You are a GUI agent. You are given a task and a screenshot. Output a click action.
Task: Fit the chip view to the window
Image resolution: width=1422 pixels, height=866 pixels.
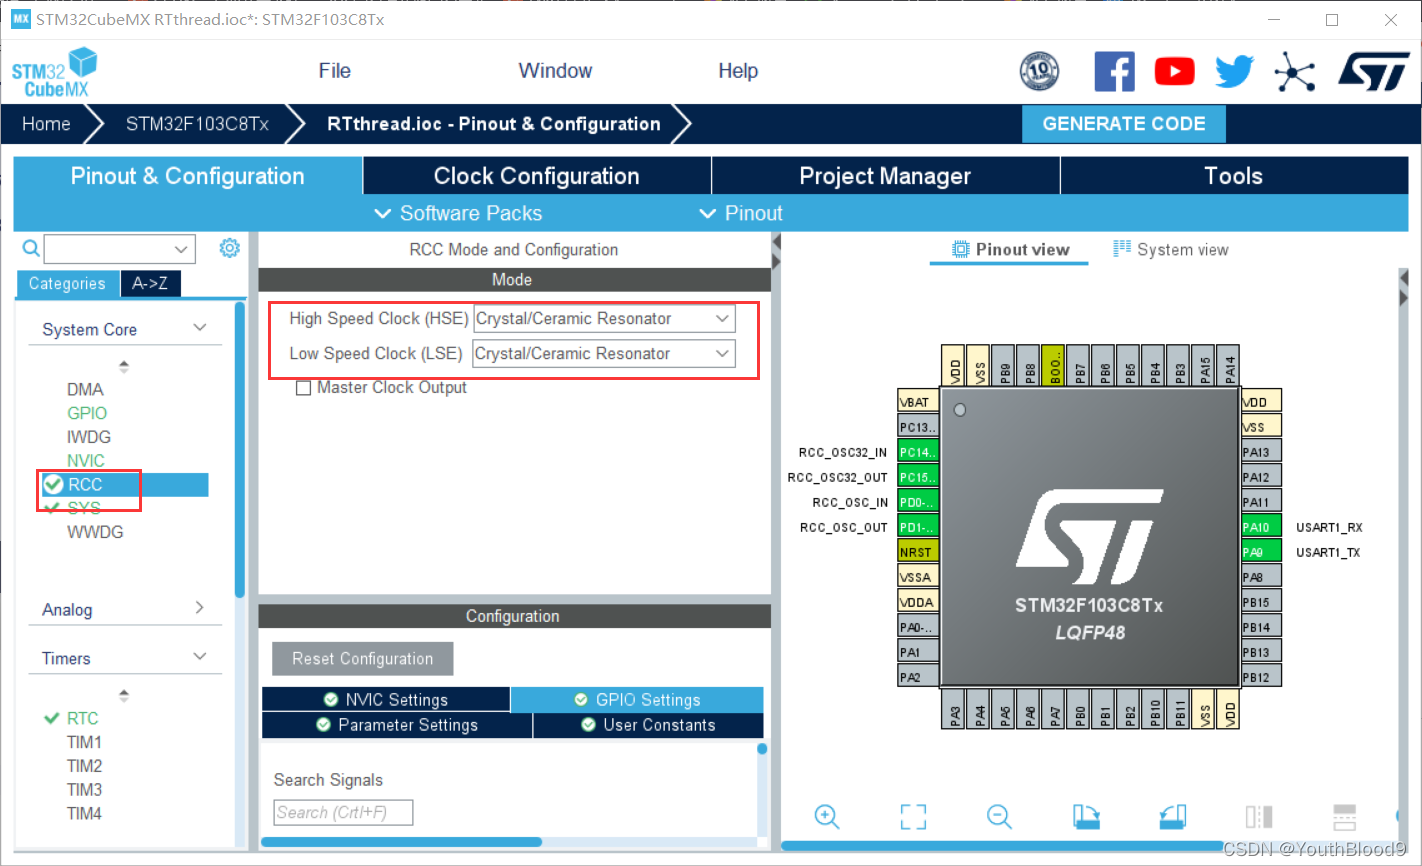tap(913, 816)
